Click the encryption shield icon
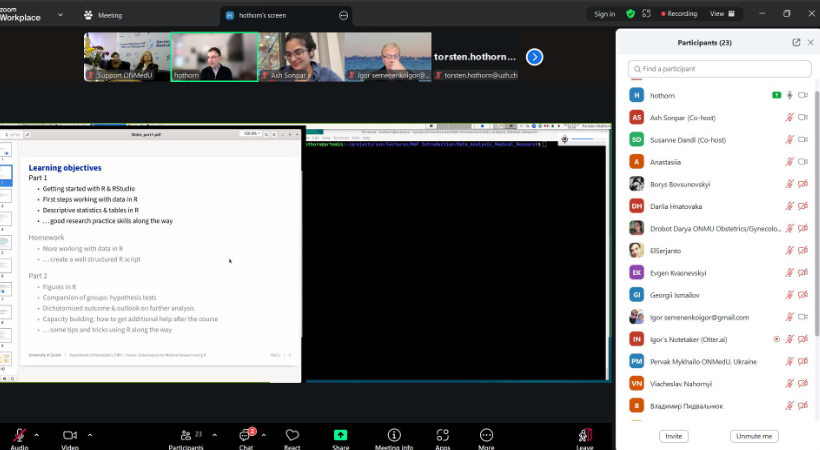The width and height of the screenshot is (820, 450). pyautogui.click(x=630, y=14)
